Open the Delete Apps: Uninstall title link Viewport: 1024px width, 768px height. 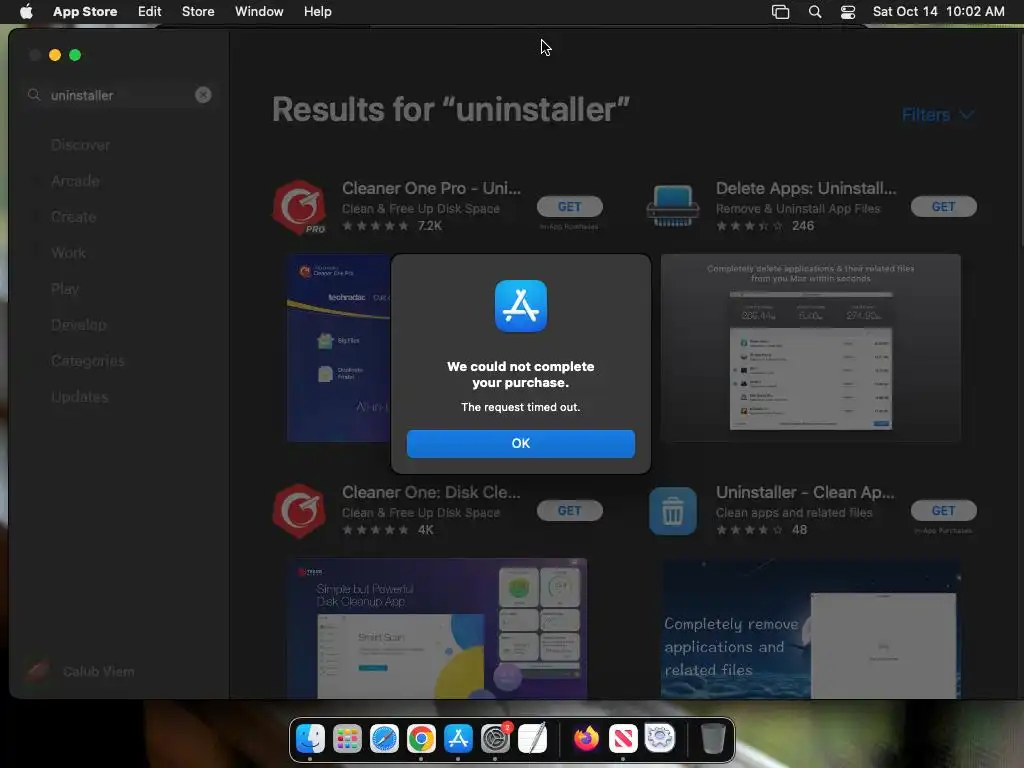[x=806, y=188]
